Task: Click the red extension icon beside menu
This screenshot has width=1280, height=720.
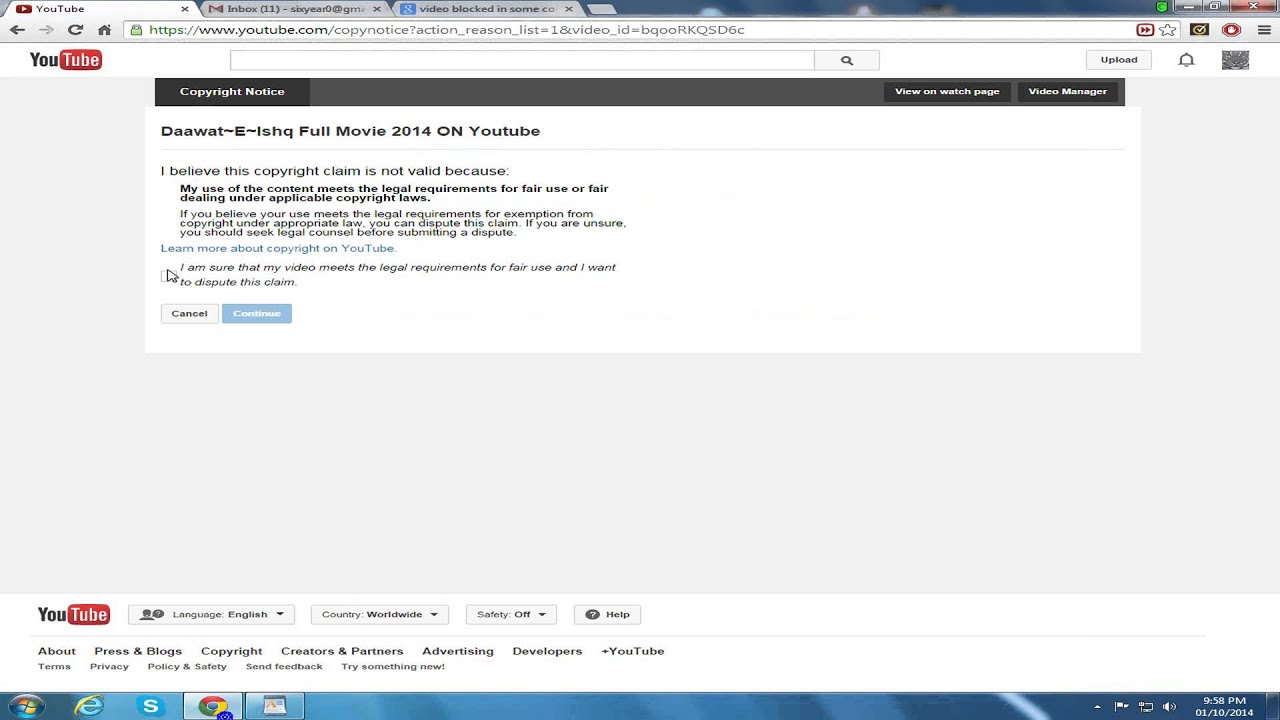Action: tap(1231, 30)
